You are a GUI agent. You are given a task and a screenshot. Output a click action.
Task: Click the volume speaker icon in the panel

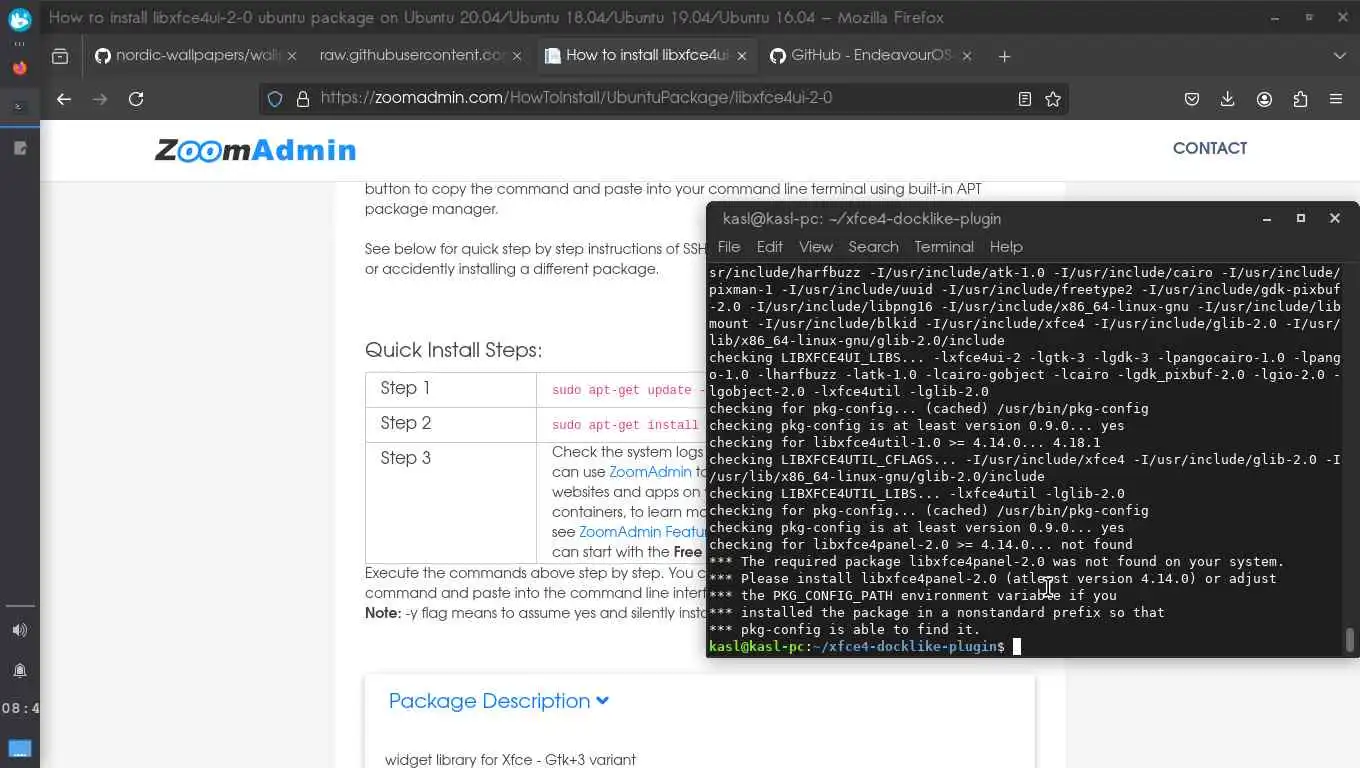click(20, 630)
